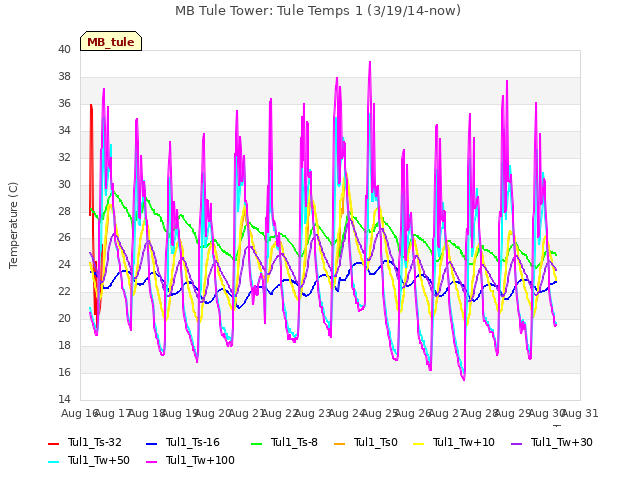Click the 14 y-axis tick label
The height and width of the screenshot is (480, 640).
point(64,399)
